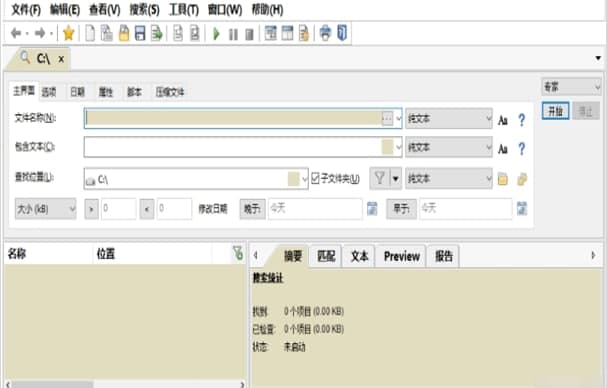Open the 专家 mode dropdown at top right
This screenshot has height=388, width=607.
571,86
